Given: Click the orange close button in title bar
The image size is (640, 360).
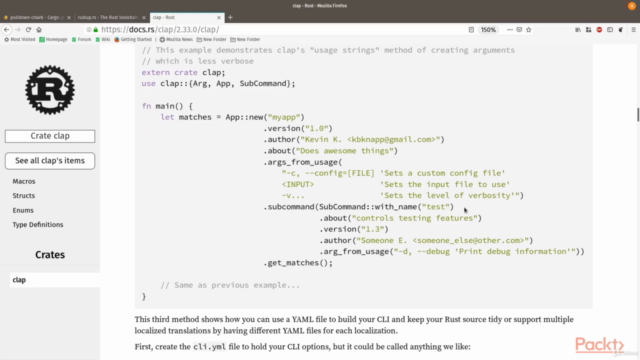Looking at the screenshot, I should click(632, 6).
